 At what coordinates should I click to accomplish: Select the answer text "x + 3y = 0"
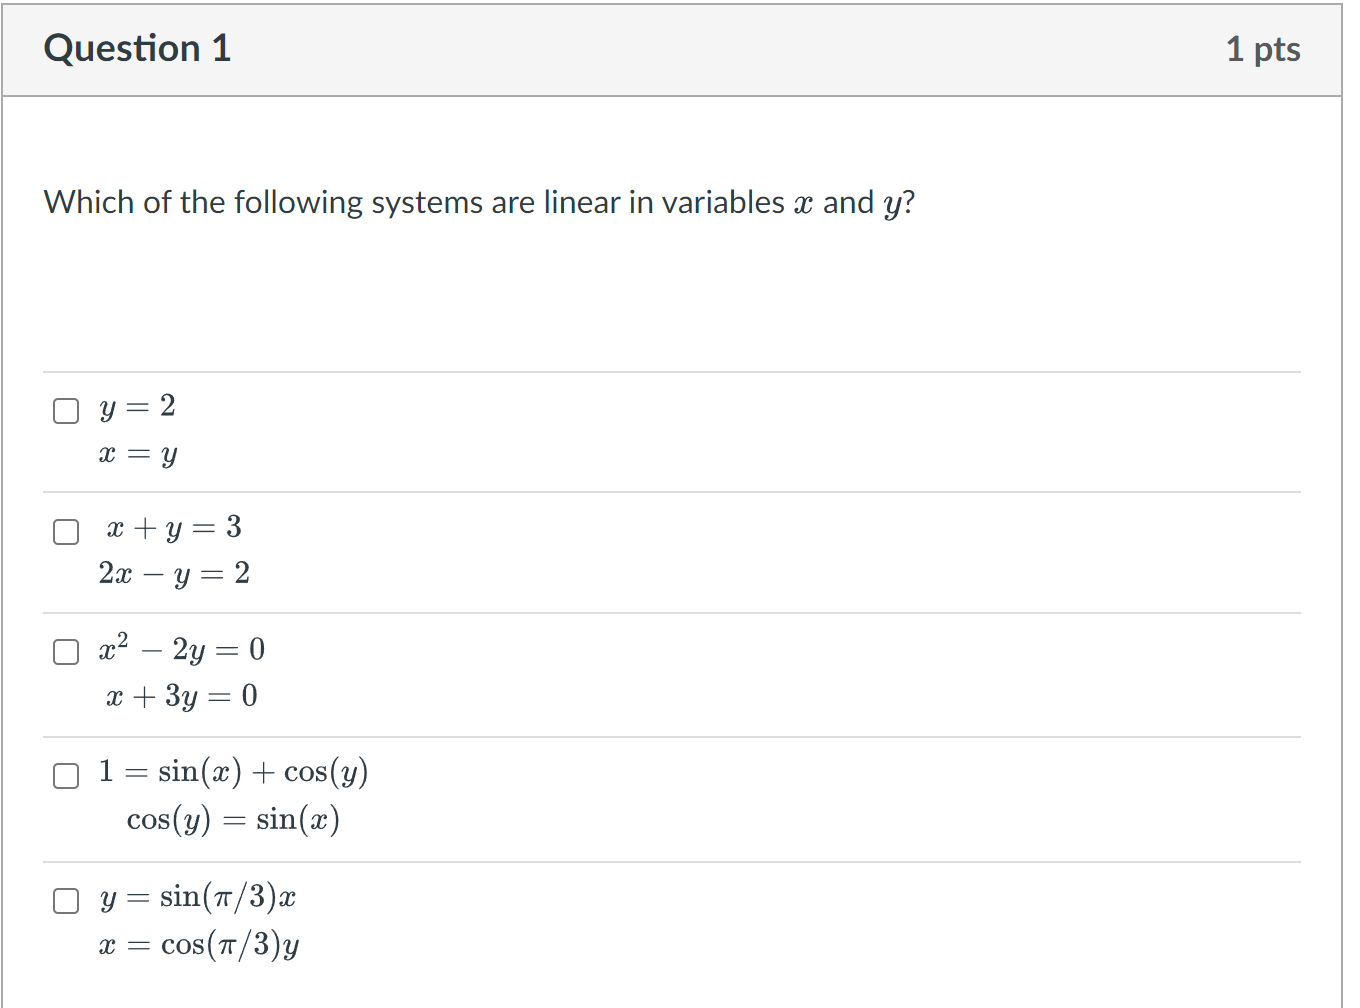point(182,696)
